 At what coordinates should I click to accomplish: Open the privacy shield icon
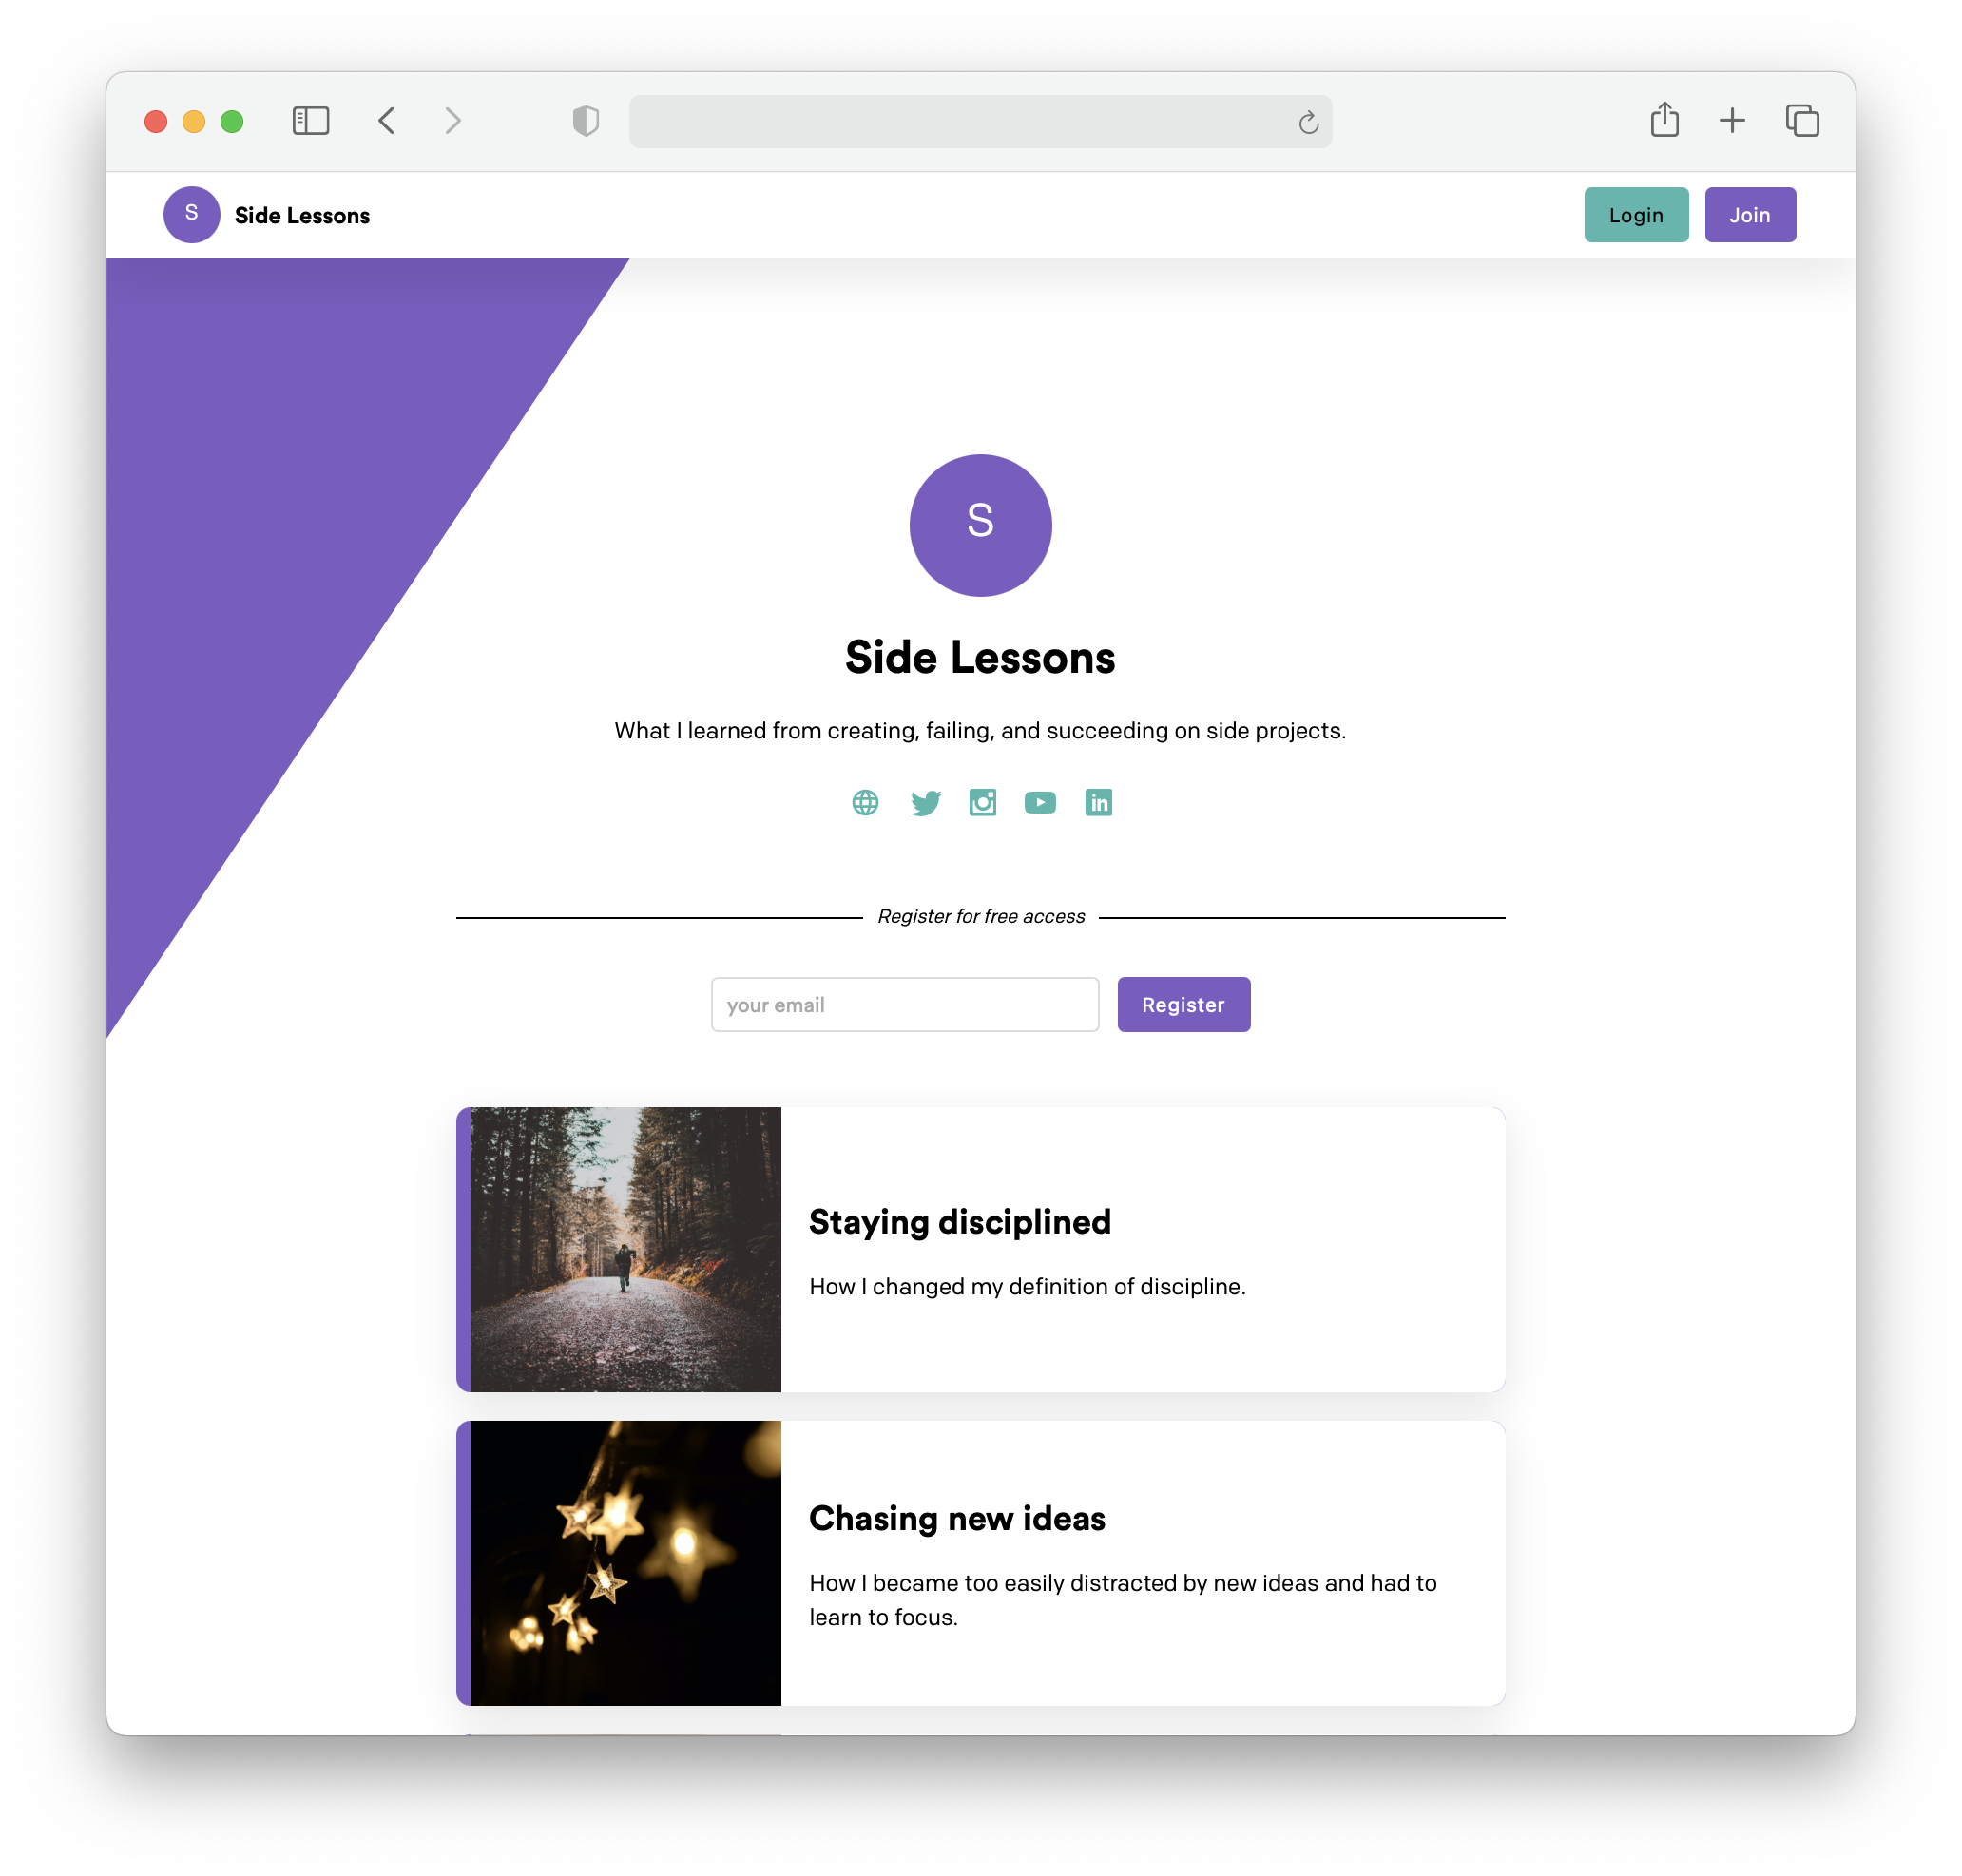point(585,121)
